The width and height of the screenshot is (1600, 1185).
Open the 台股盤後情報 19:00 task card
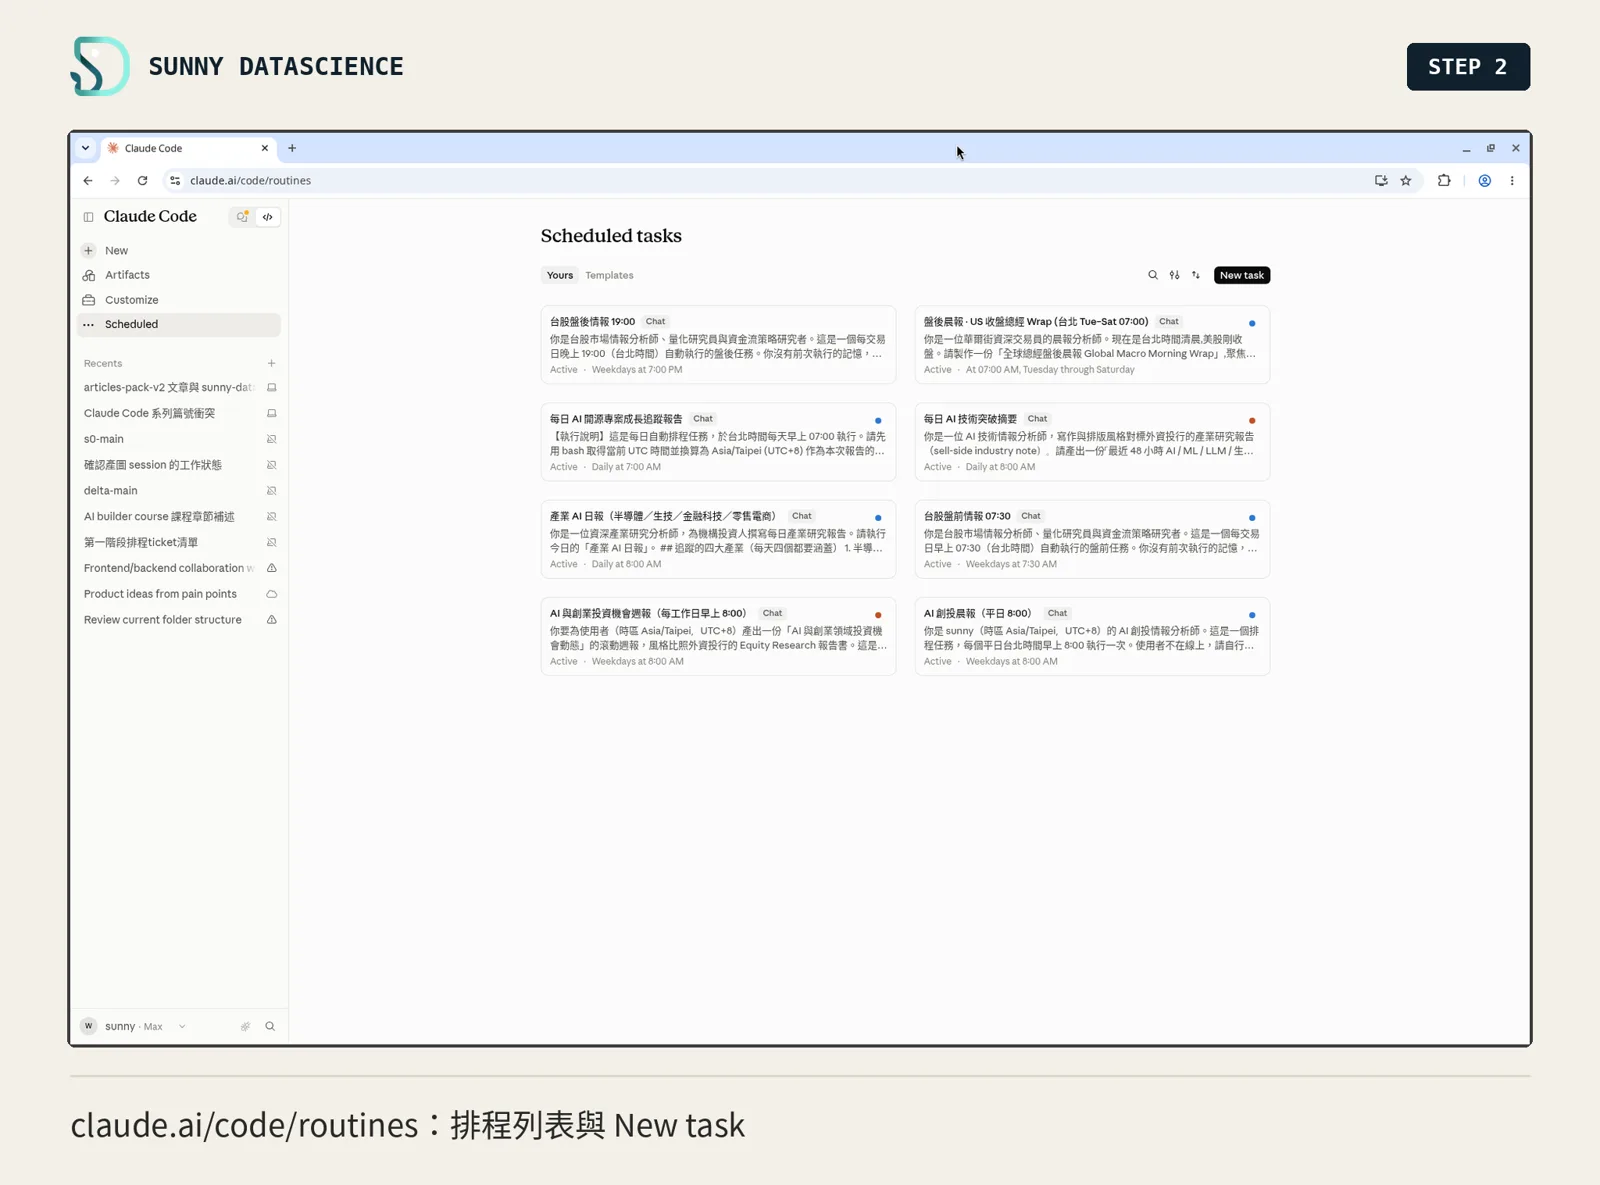click(x=718, y=345)
